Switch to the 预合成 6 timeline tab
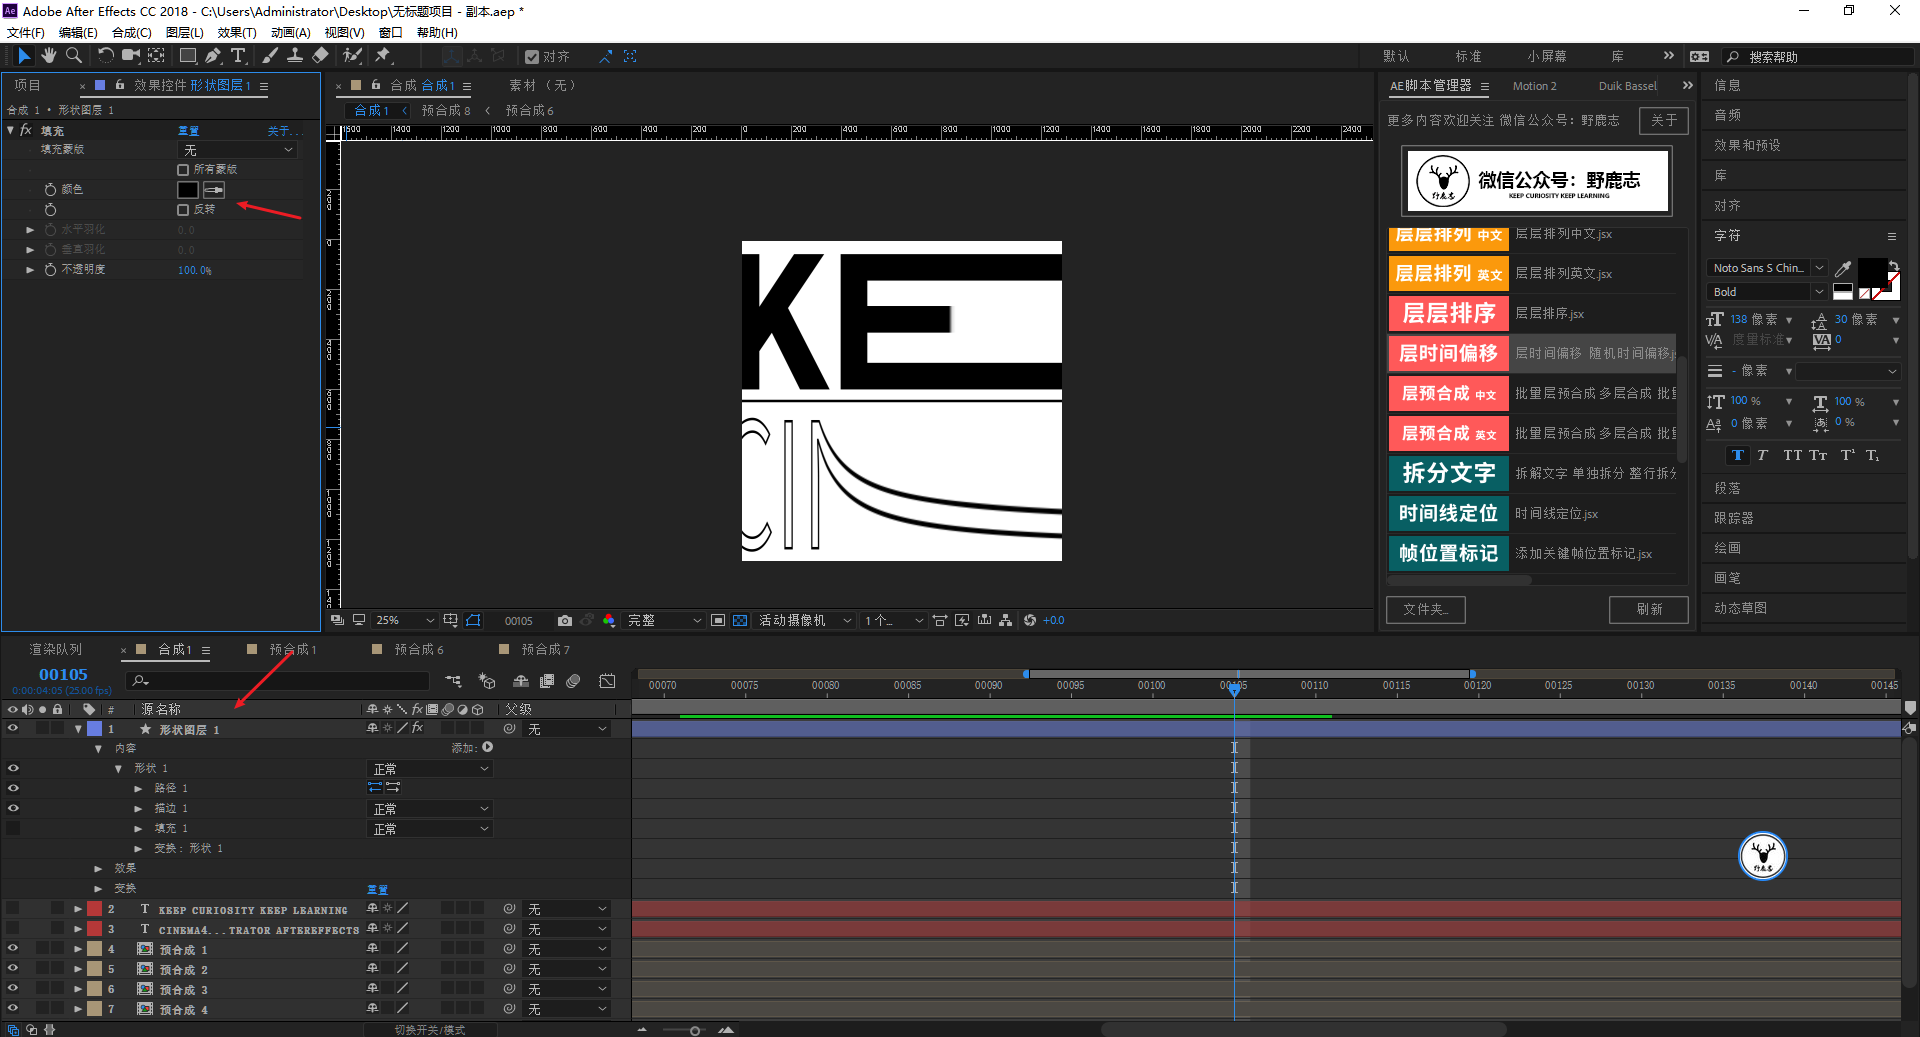The image size is (1920, 1037). [x=418, y=650]
